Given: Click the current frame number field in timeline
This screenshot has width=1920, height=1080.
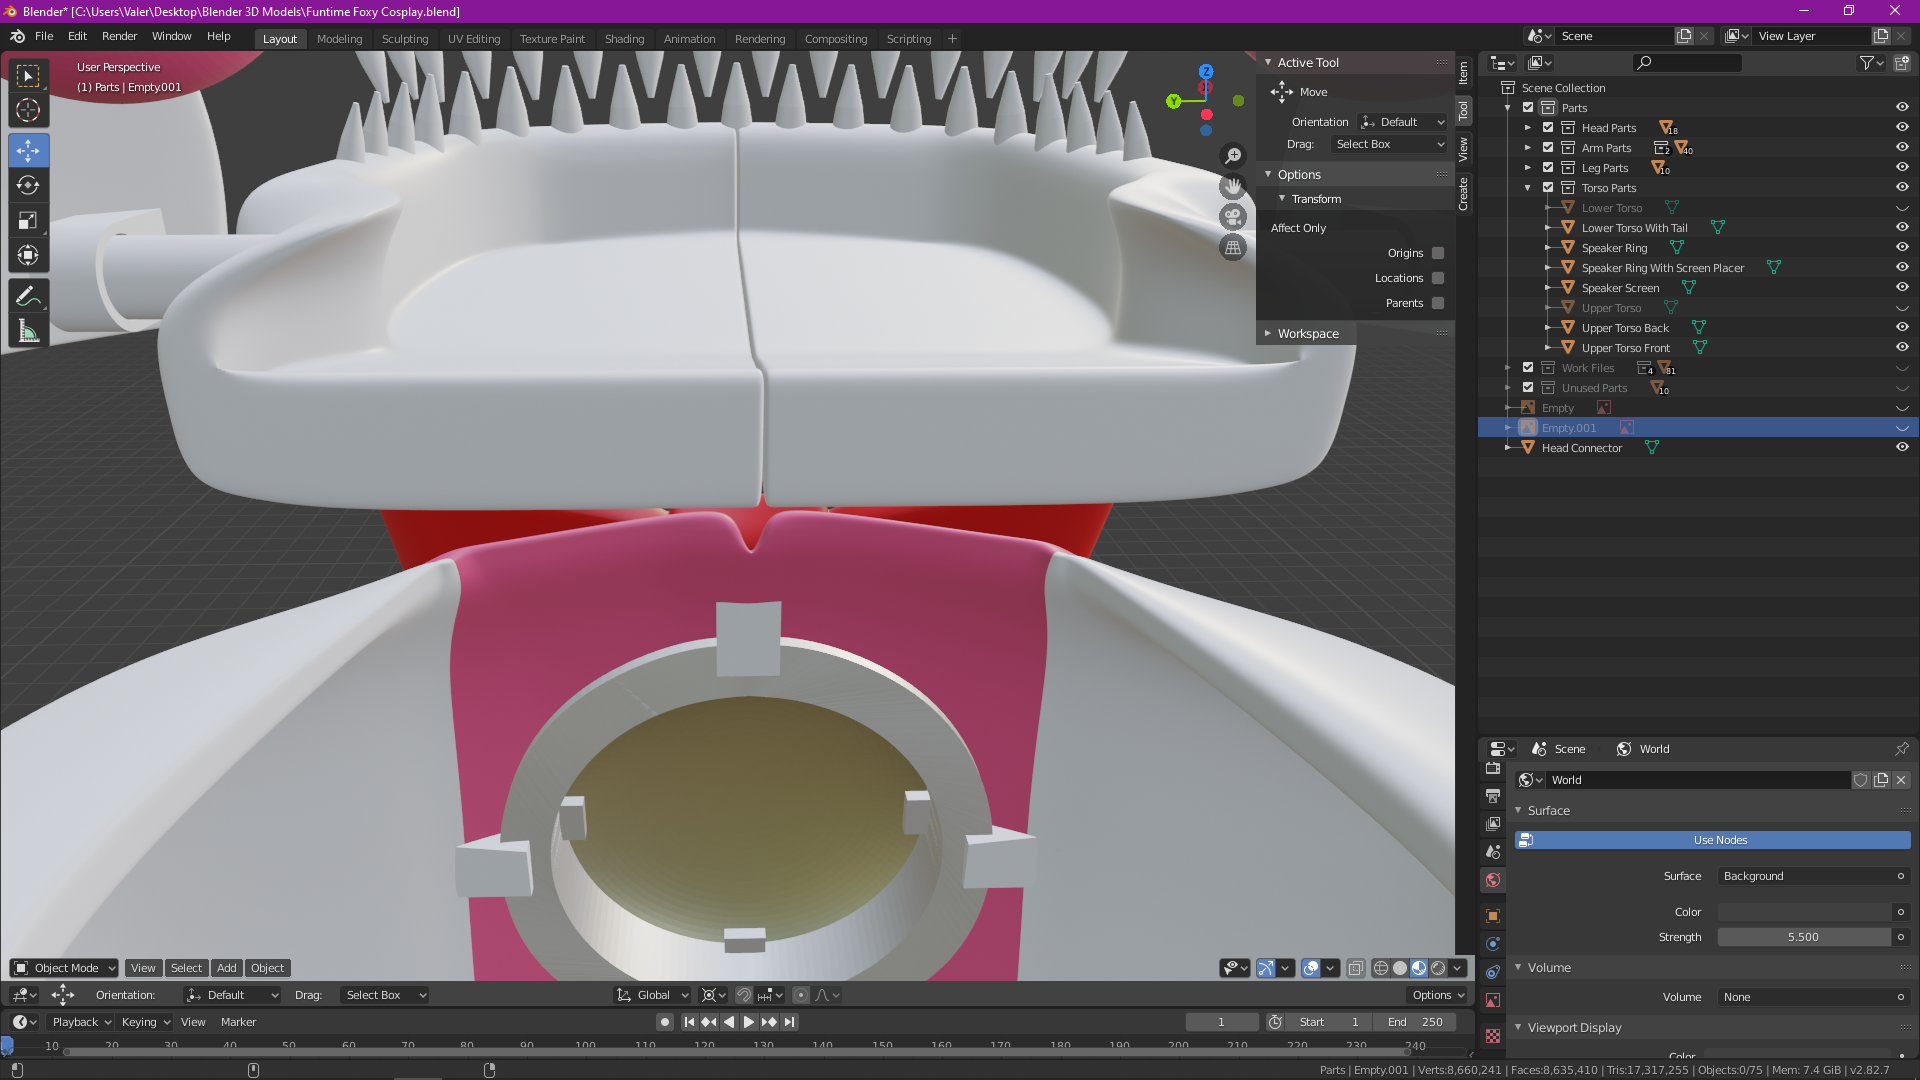Looking at the screenshot, I should click(1221, 1021).
